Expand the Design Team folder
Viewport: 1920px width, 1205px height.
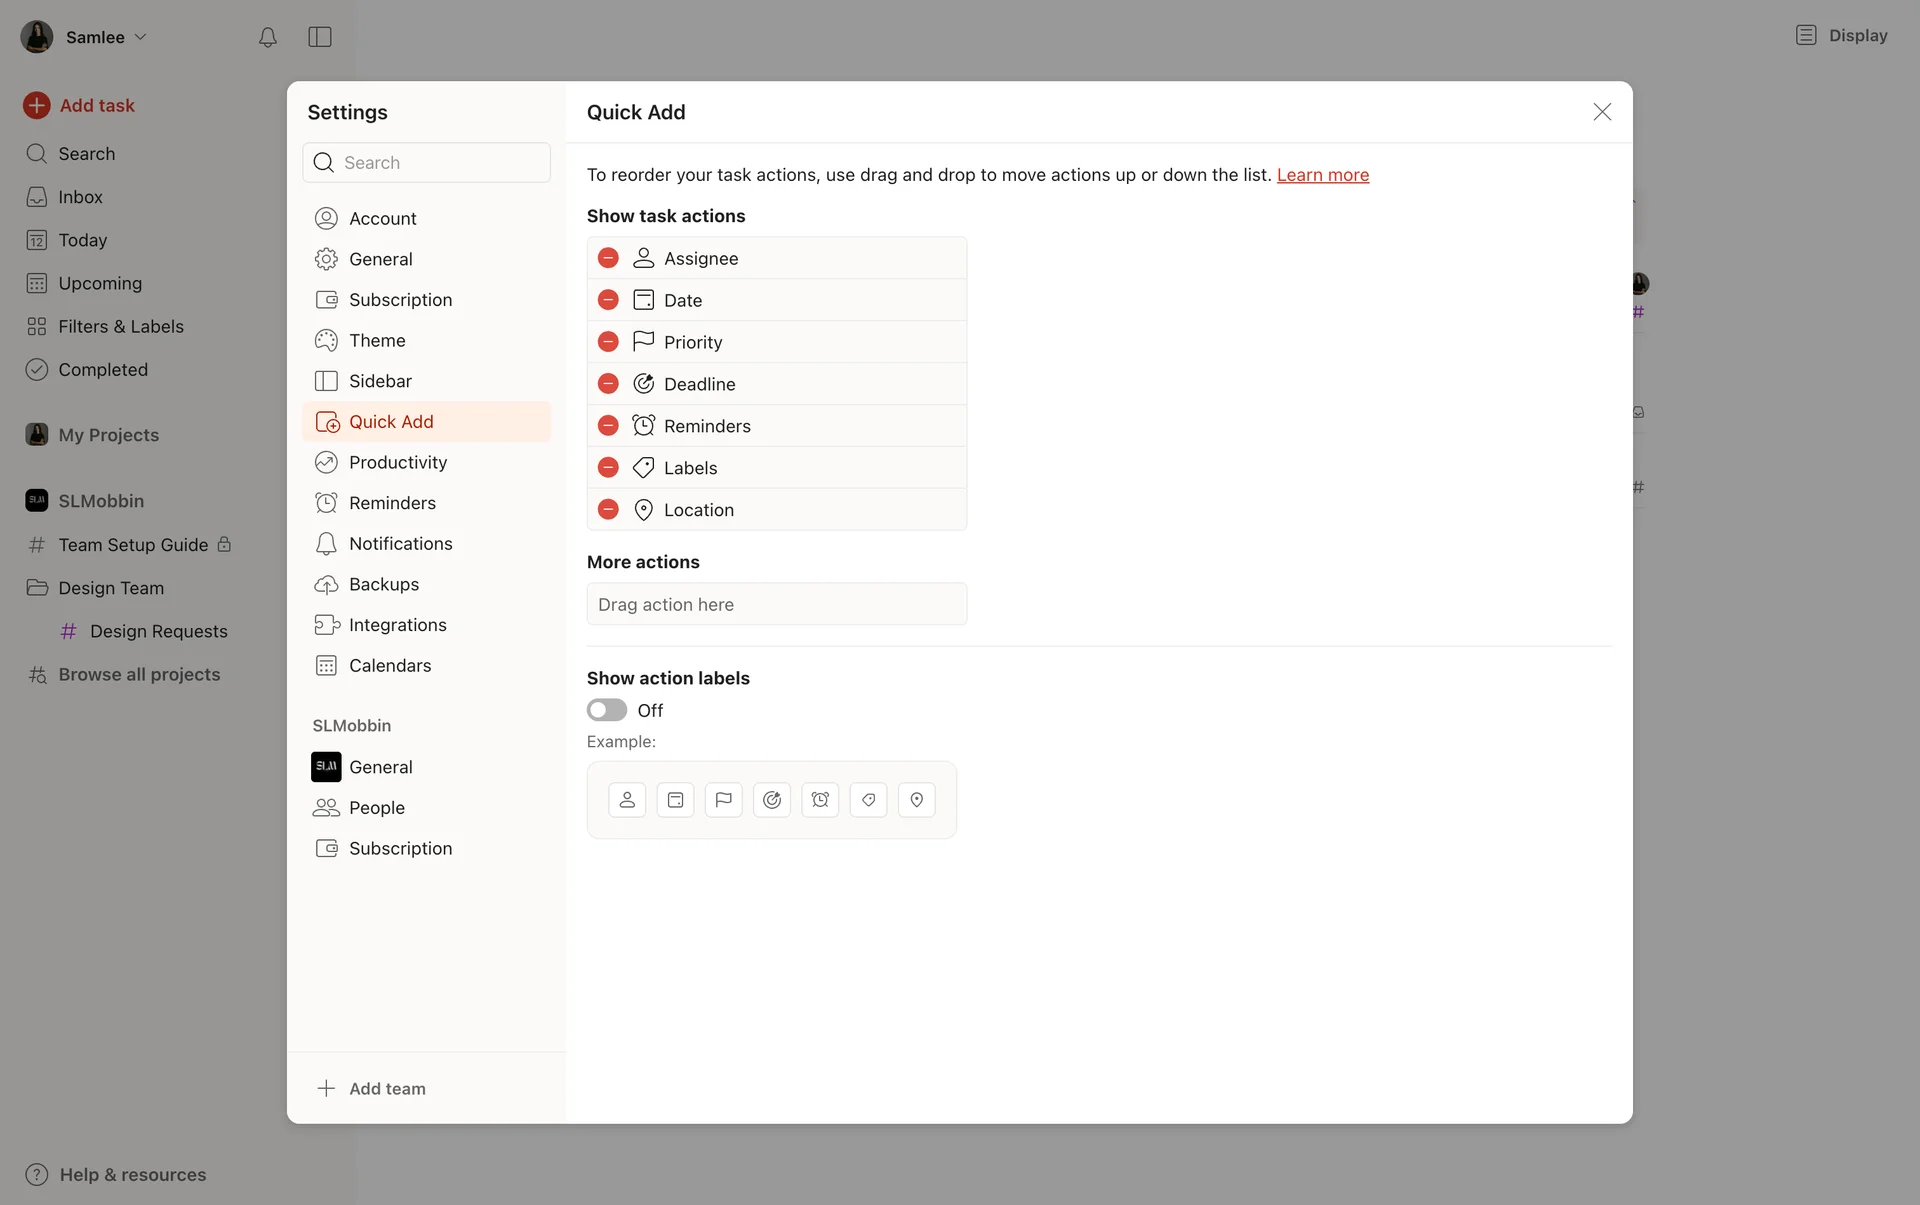tap(110, 588)
